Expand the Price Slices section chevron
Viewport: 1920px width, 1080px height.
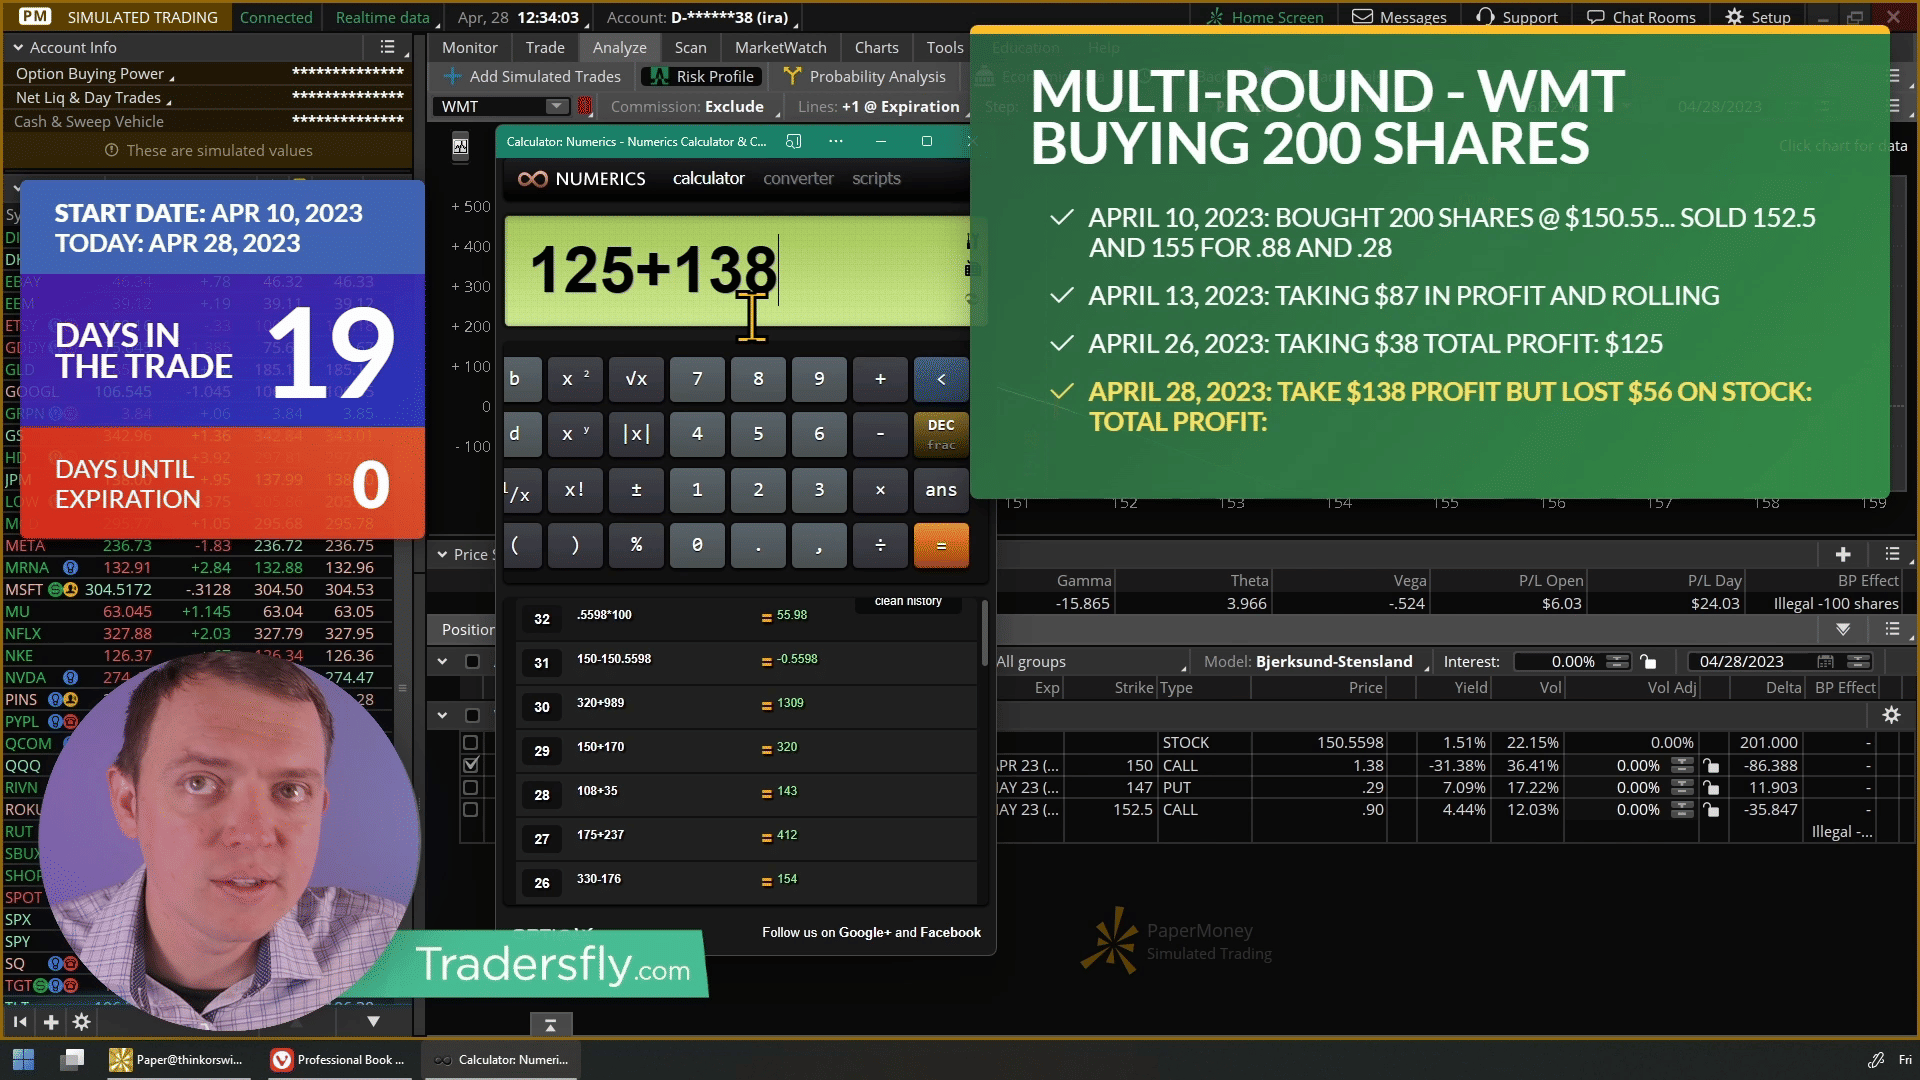pyautogui.click(x=442, y=554)
